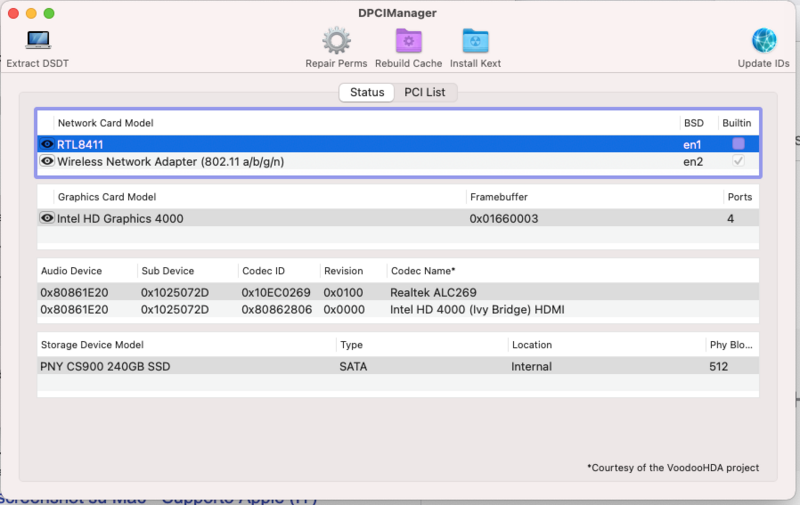Click the Codec ID column header
800x505 pixels.
coord(263,271)
